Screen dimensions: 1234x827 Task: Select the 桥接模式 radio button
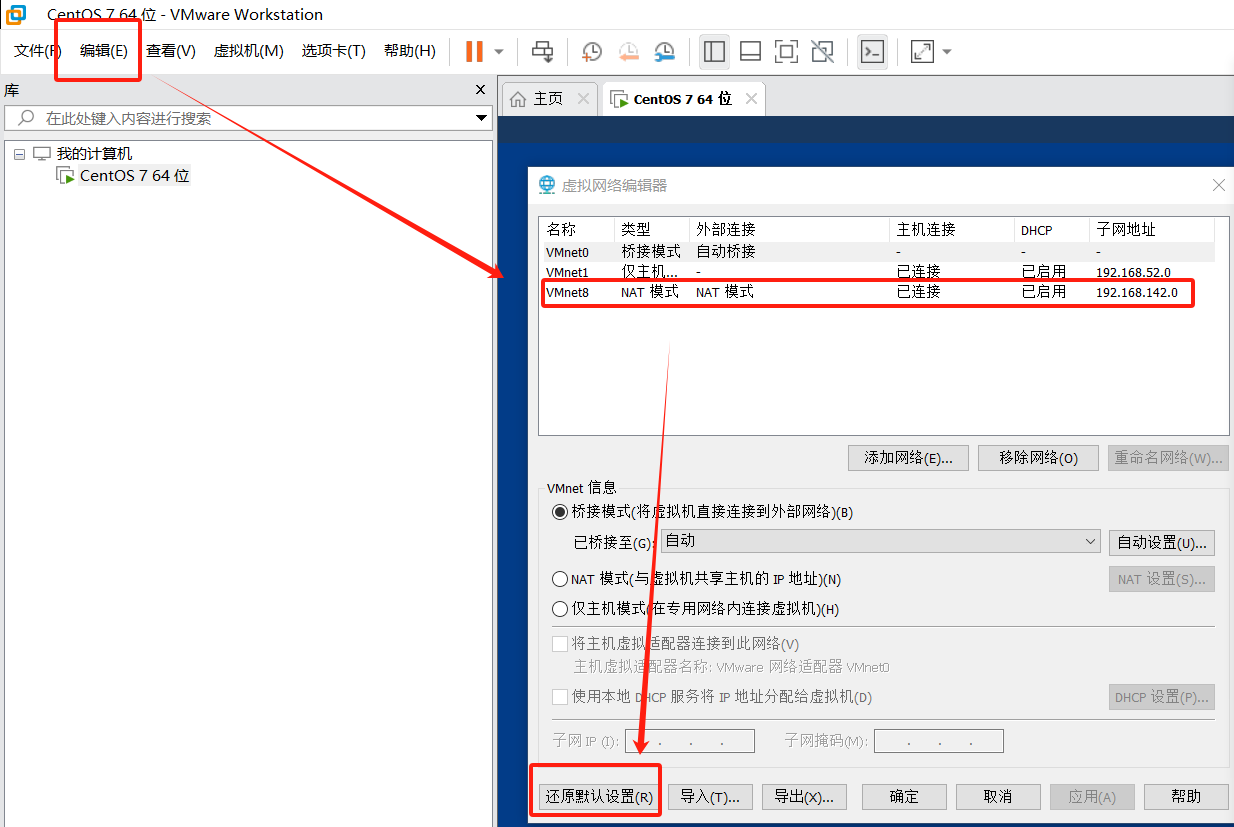560,512
